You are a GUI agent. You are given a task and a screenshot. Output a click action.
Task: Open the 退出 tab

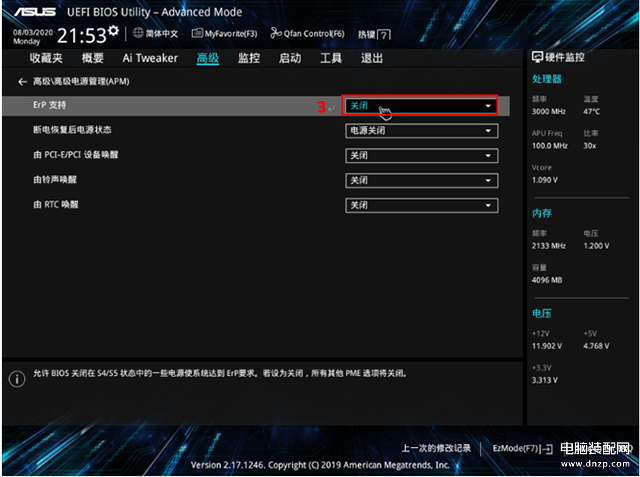click(x=372, y=58)
